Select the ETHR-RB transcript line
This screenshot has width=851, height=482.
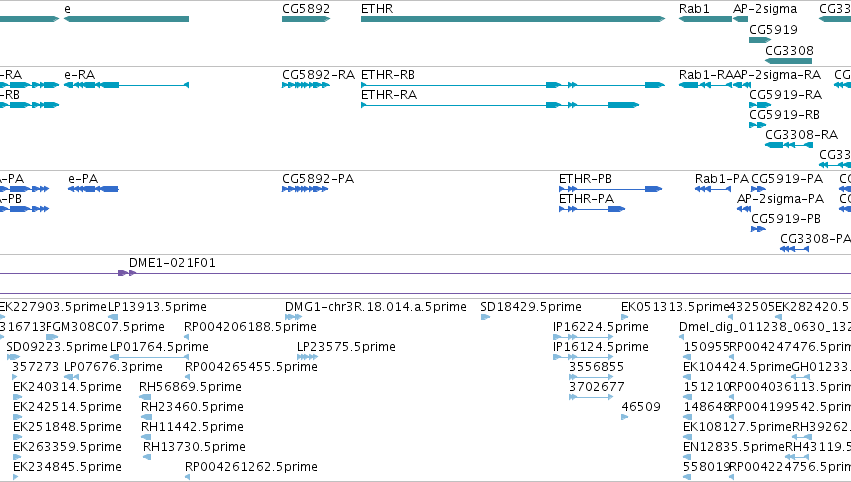(x=513, y=85)
